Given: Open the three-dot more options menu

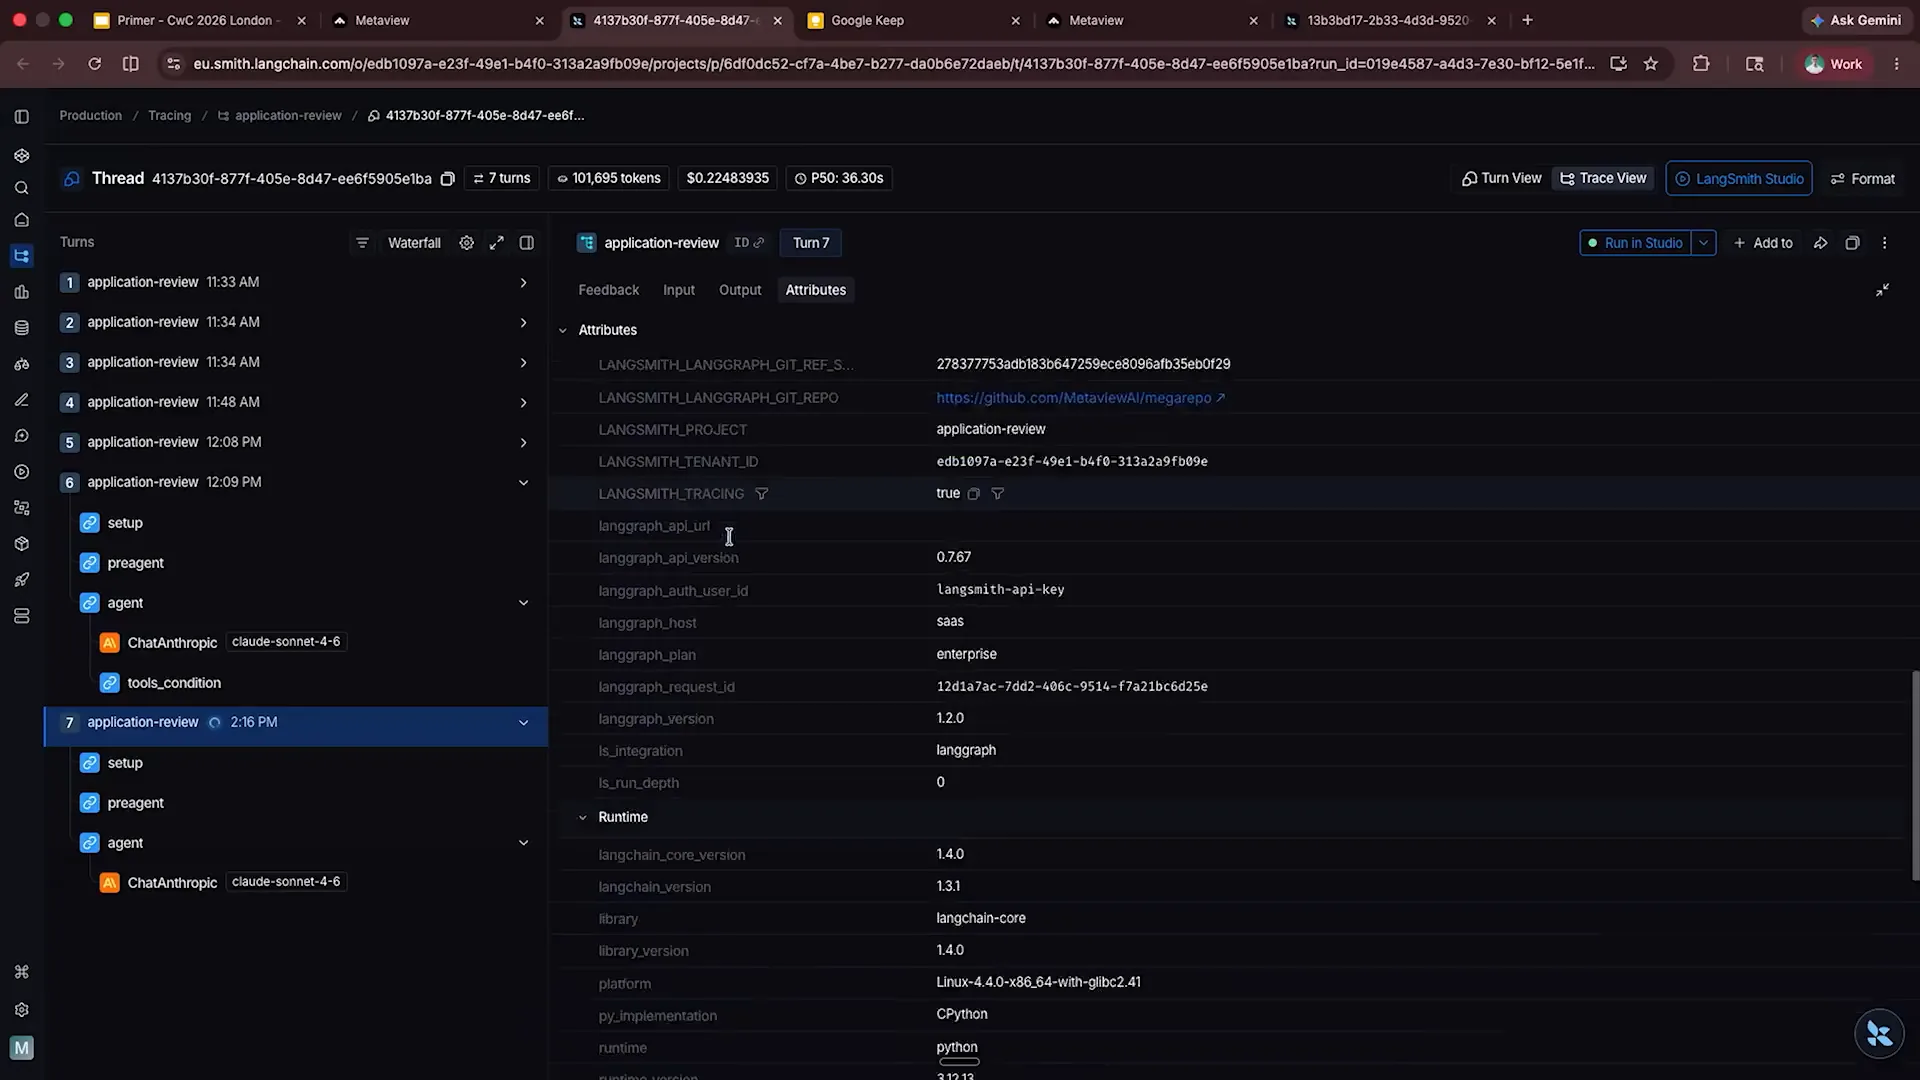Looking at the screenshot, I should pyautogui.click(x=1885, y=243).
